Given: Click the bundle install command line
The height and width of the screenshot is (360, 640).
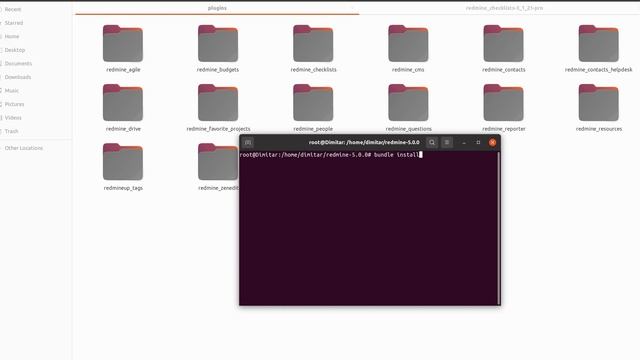Looking at the screenshot, I should tap(331, 155).
